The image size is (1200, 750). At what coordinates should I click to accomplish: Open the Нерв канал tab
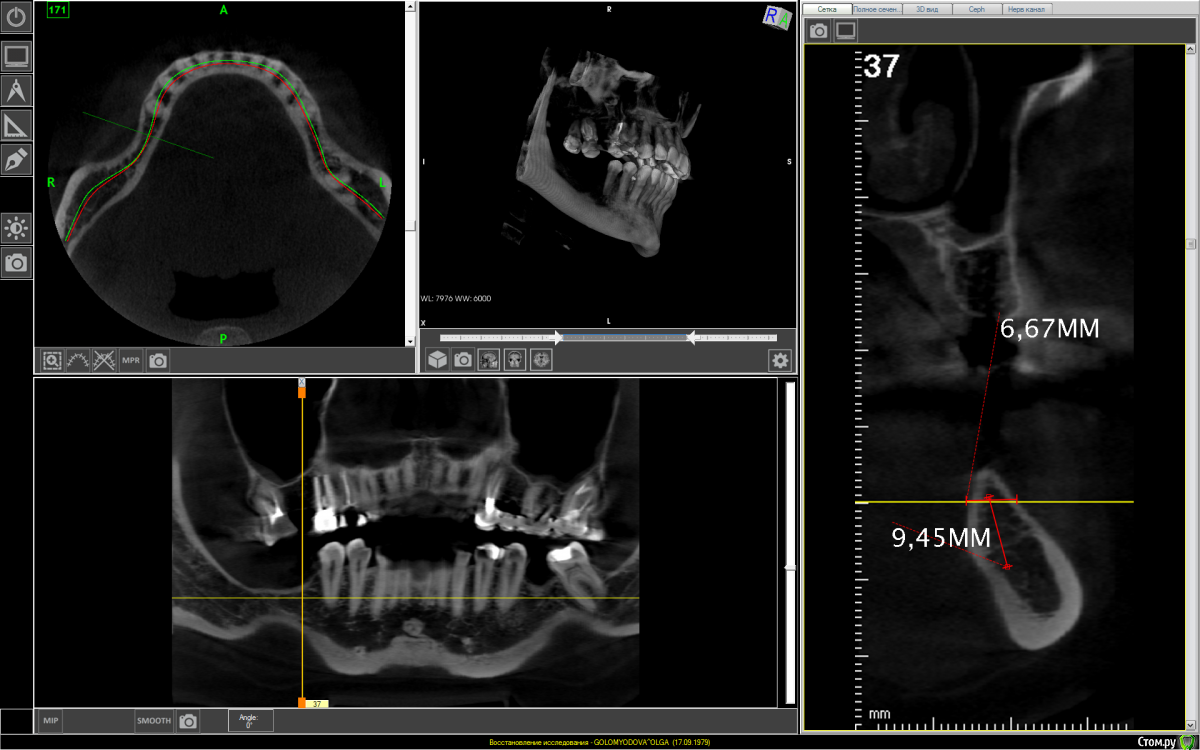1027,8
